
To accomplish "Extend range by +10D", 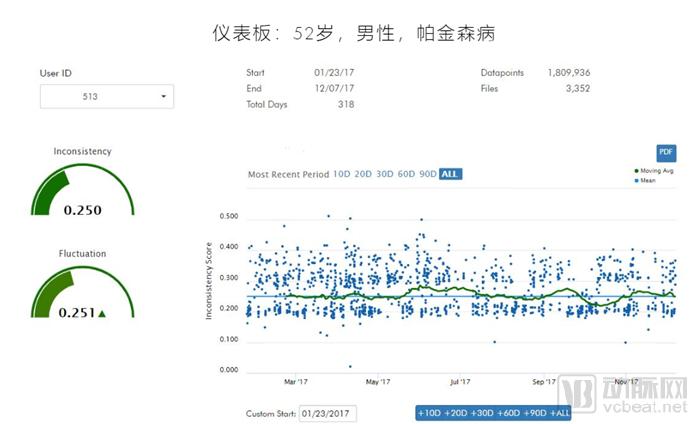I will (429, 413).
